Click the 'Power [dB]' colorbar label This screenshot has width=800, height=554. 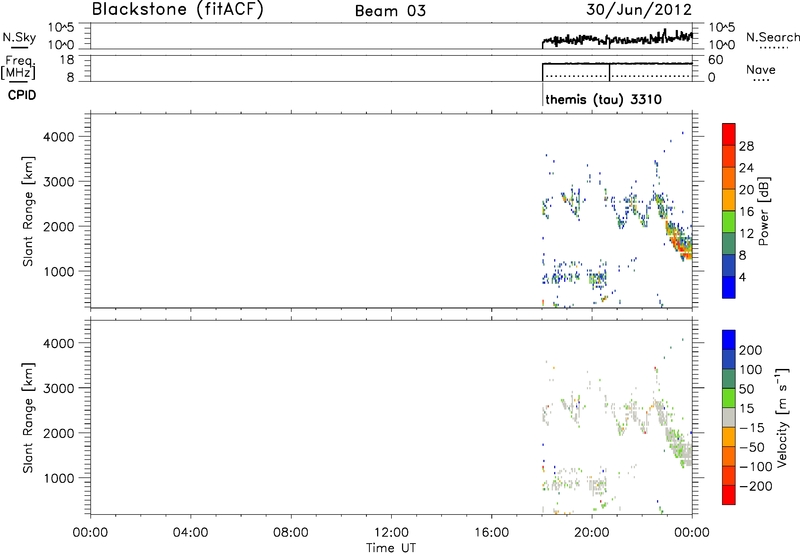tap(763, 211)
